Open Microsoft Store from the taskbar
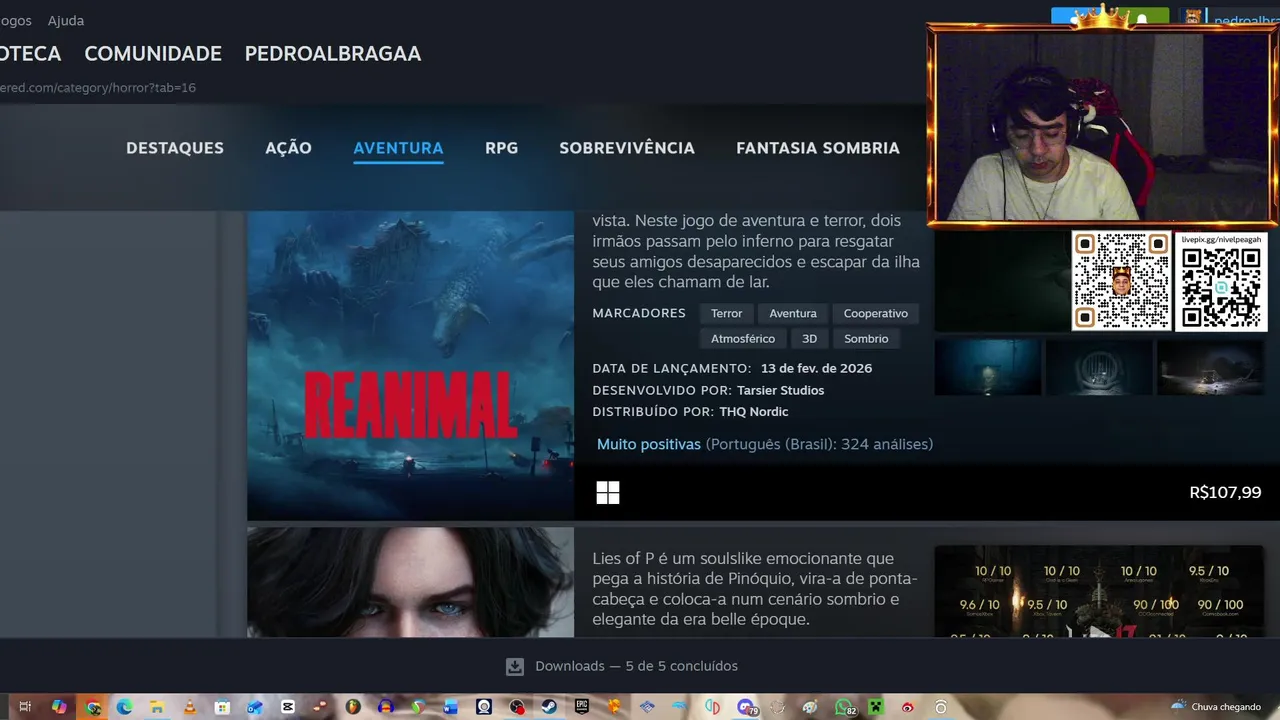 click(x=222, y=707)
